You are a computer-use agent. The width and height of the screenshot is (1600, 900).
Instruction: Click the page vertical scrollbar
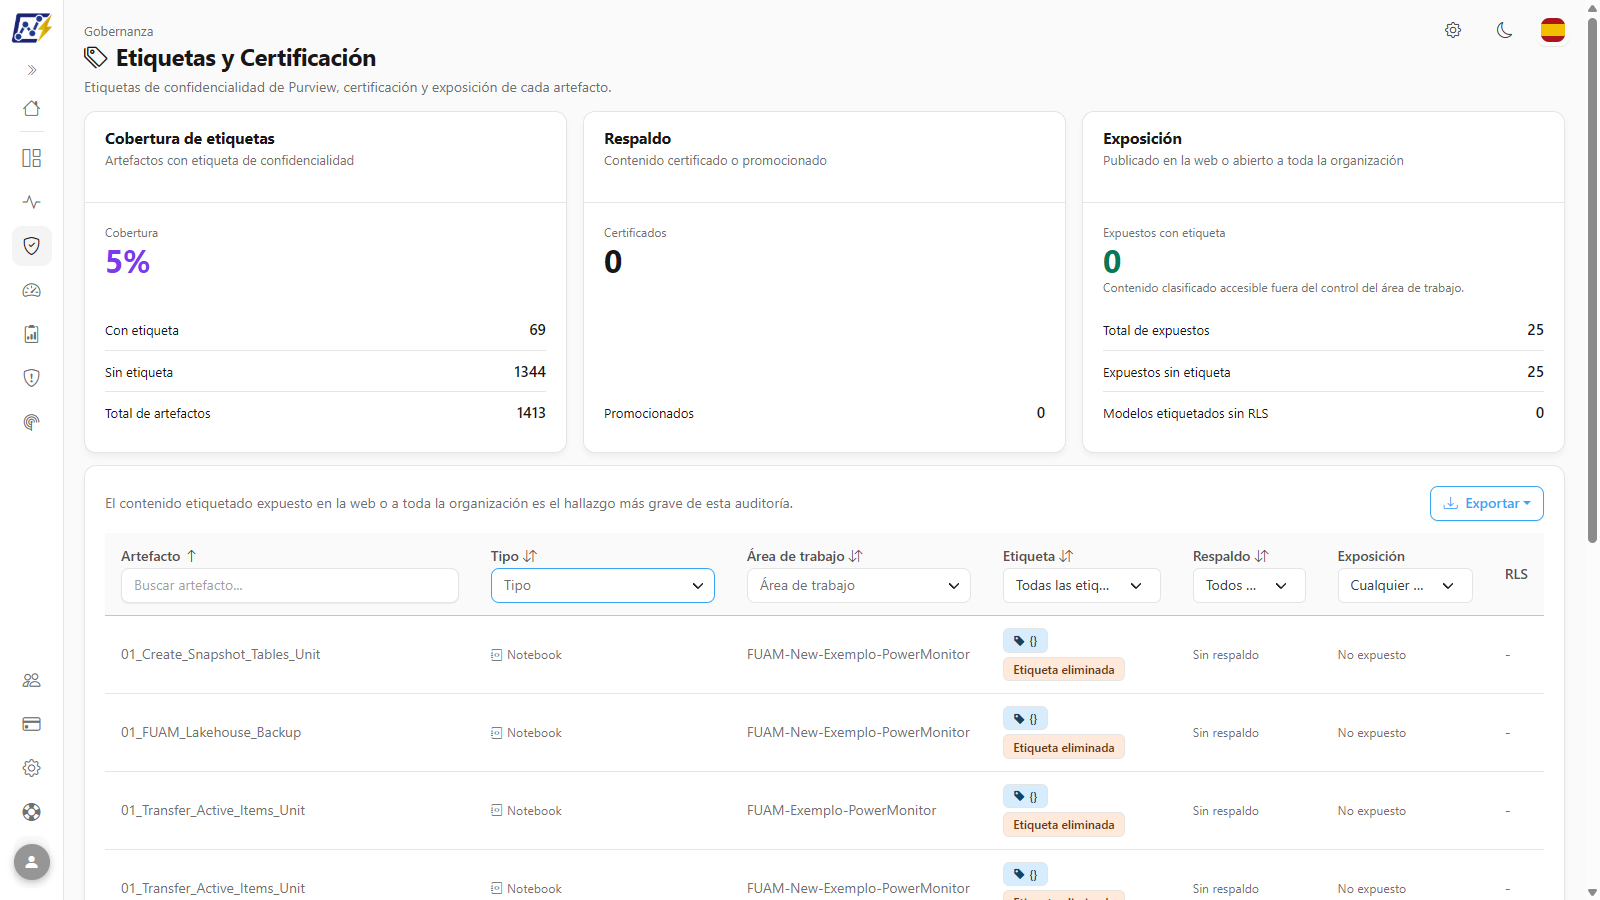(1592, 280)
